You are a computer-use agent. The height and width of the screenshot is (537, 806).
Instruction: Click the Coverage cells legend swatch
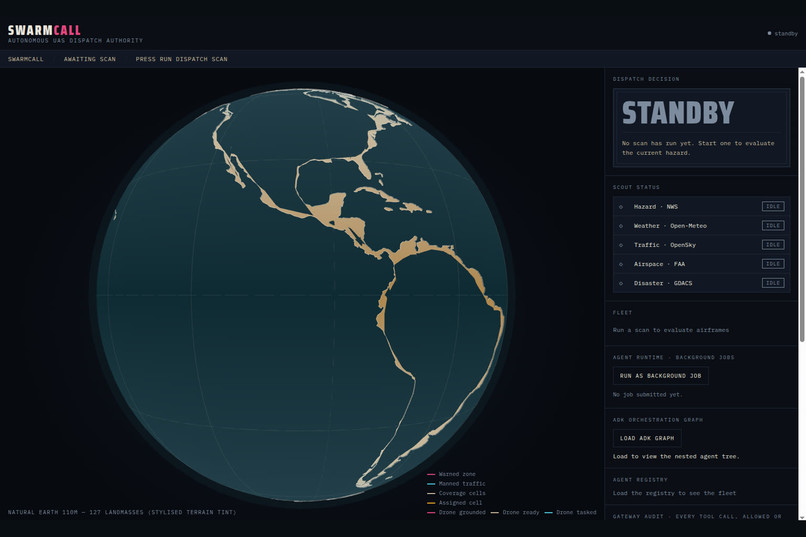point(431,493)
